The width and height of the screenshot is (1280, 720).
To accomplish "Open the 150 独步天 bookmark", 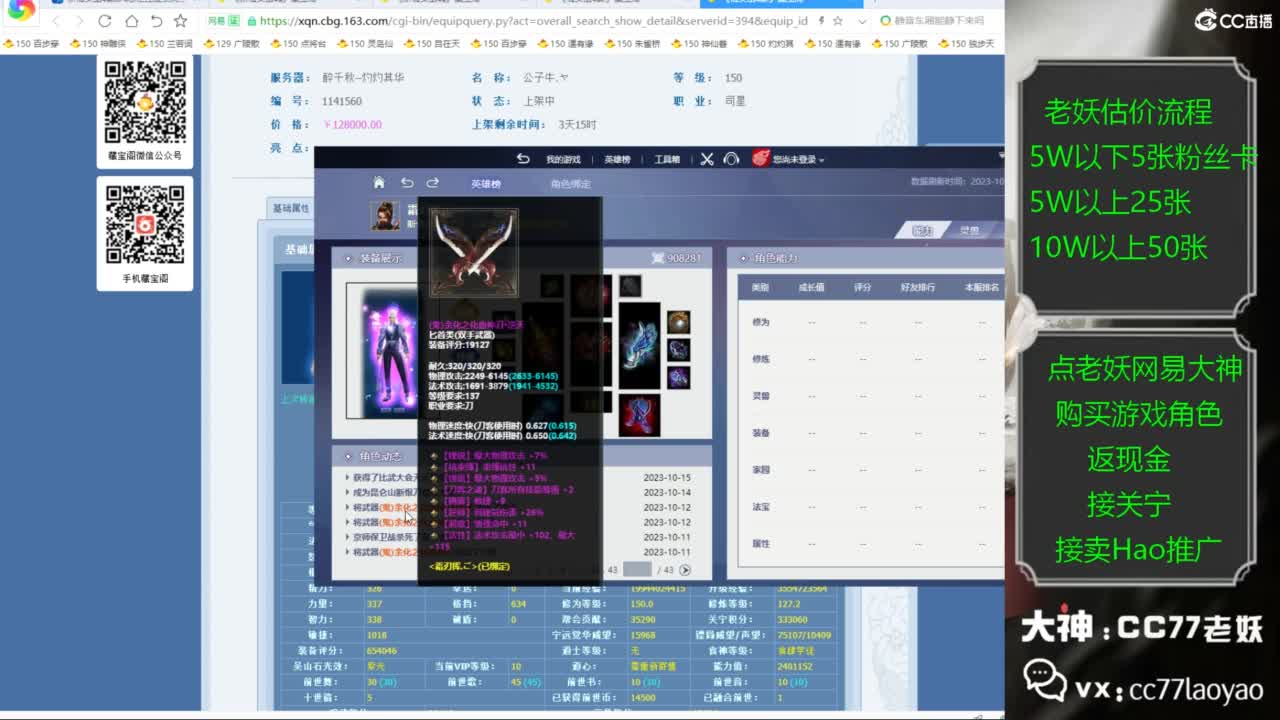I will 966,44.
